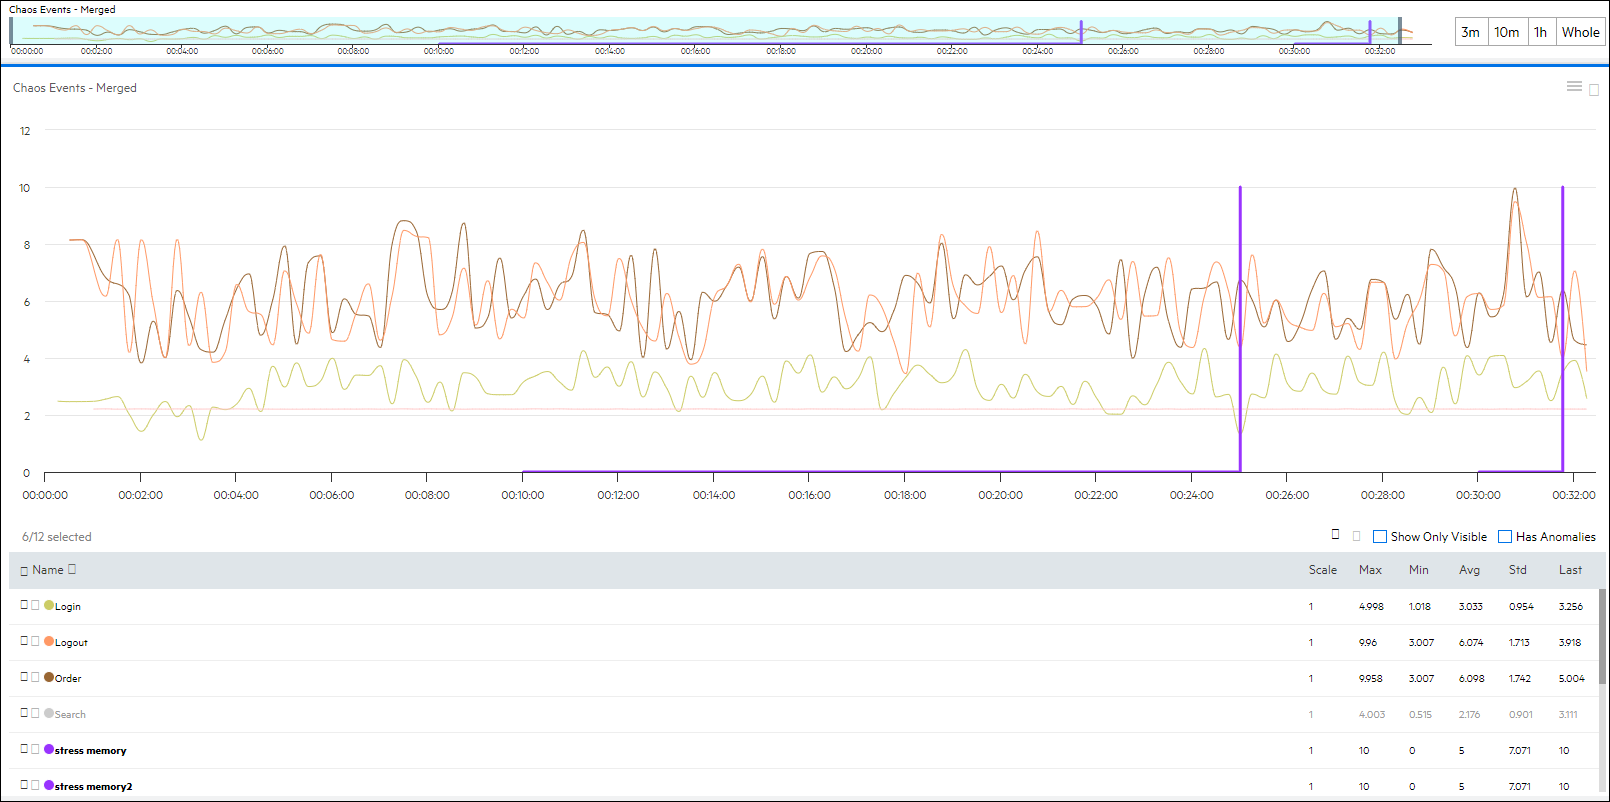Tick the Has Anomalies checkbox
1610x802 pixels.
click(x=1505, y=537)
